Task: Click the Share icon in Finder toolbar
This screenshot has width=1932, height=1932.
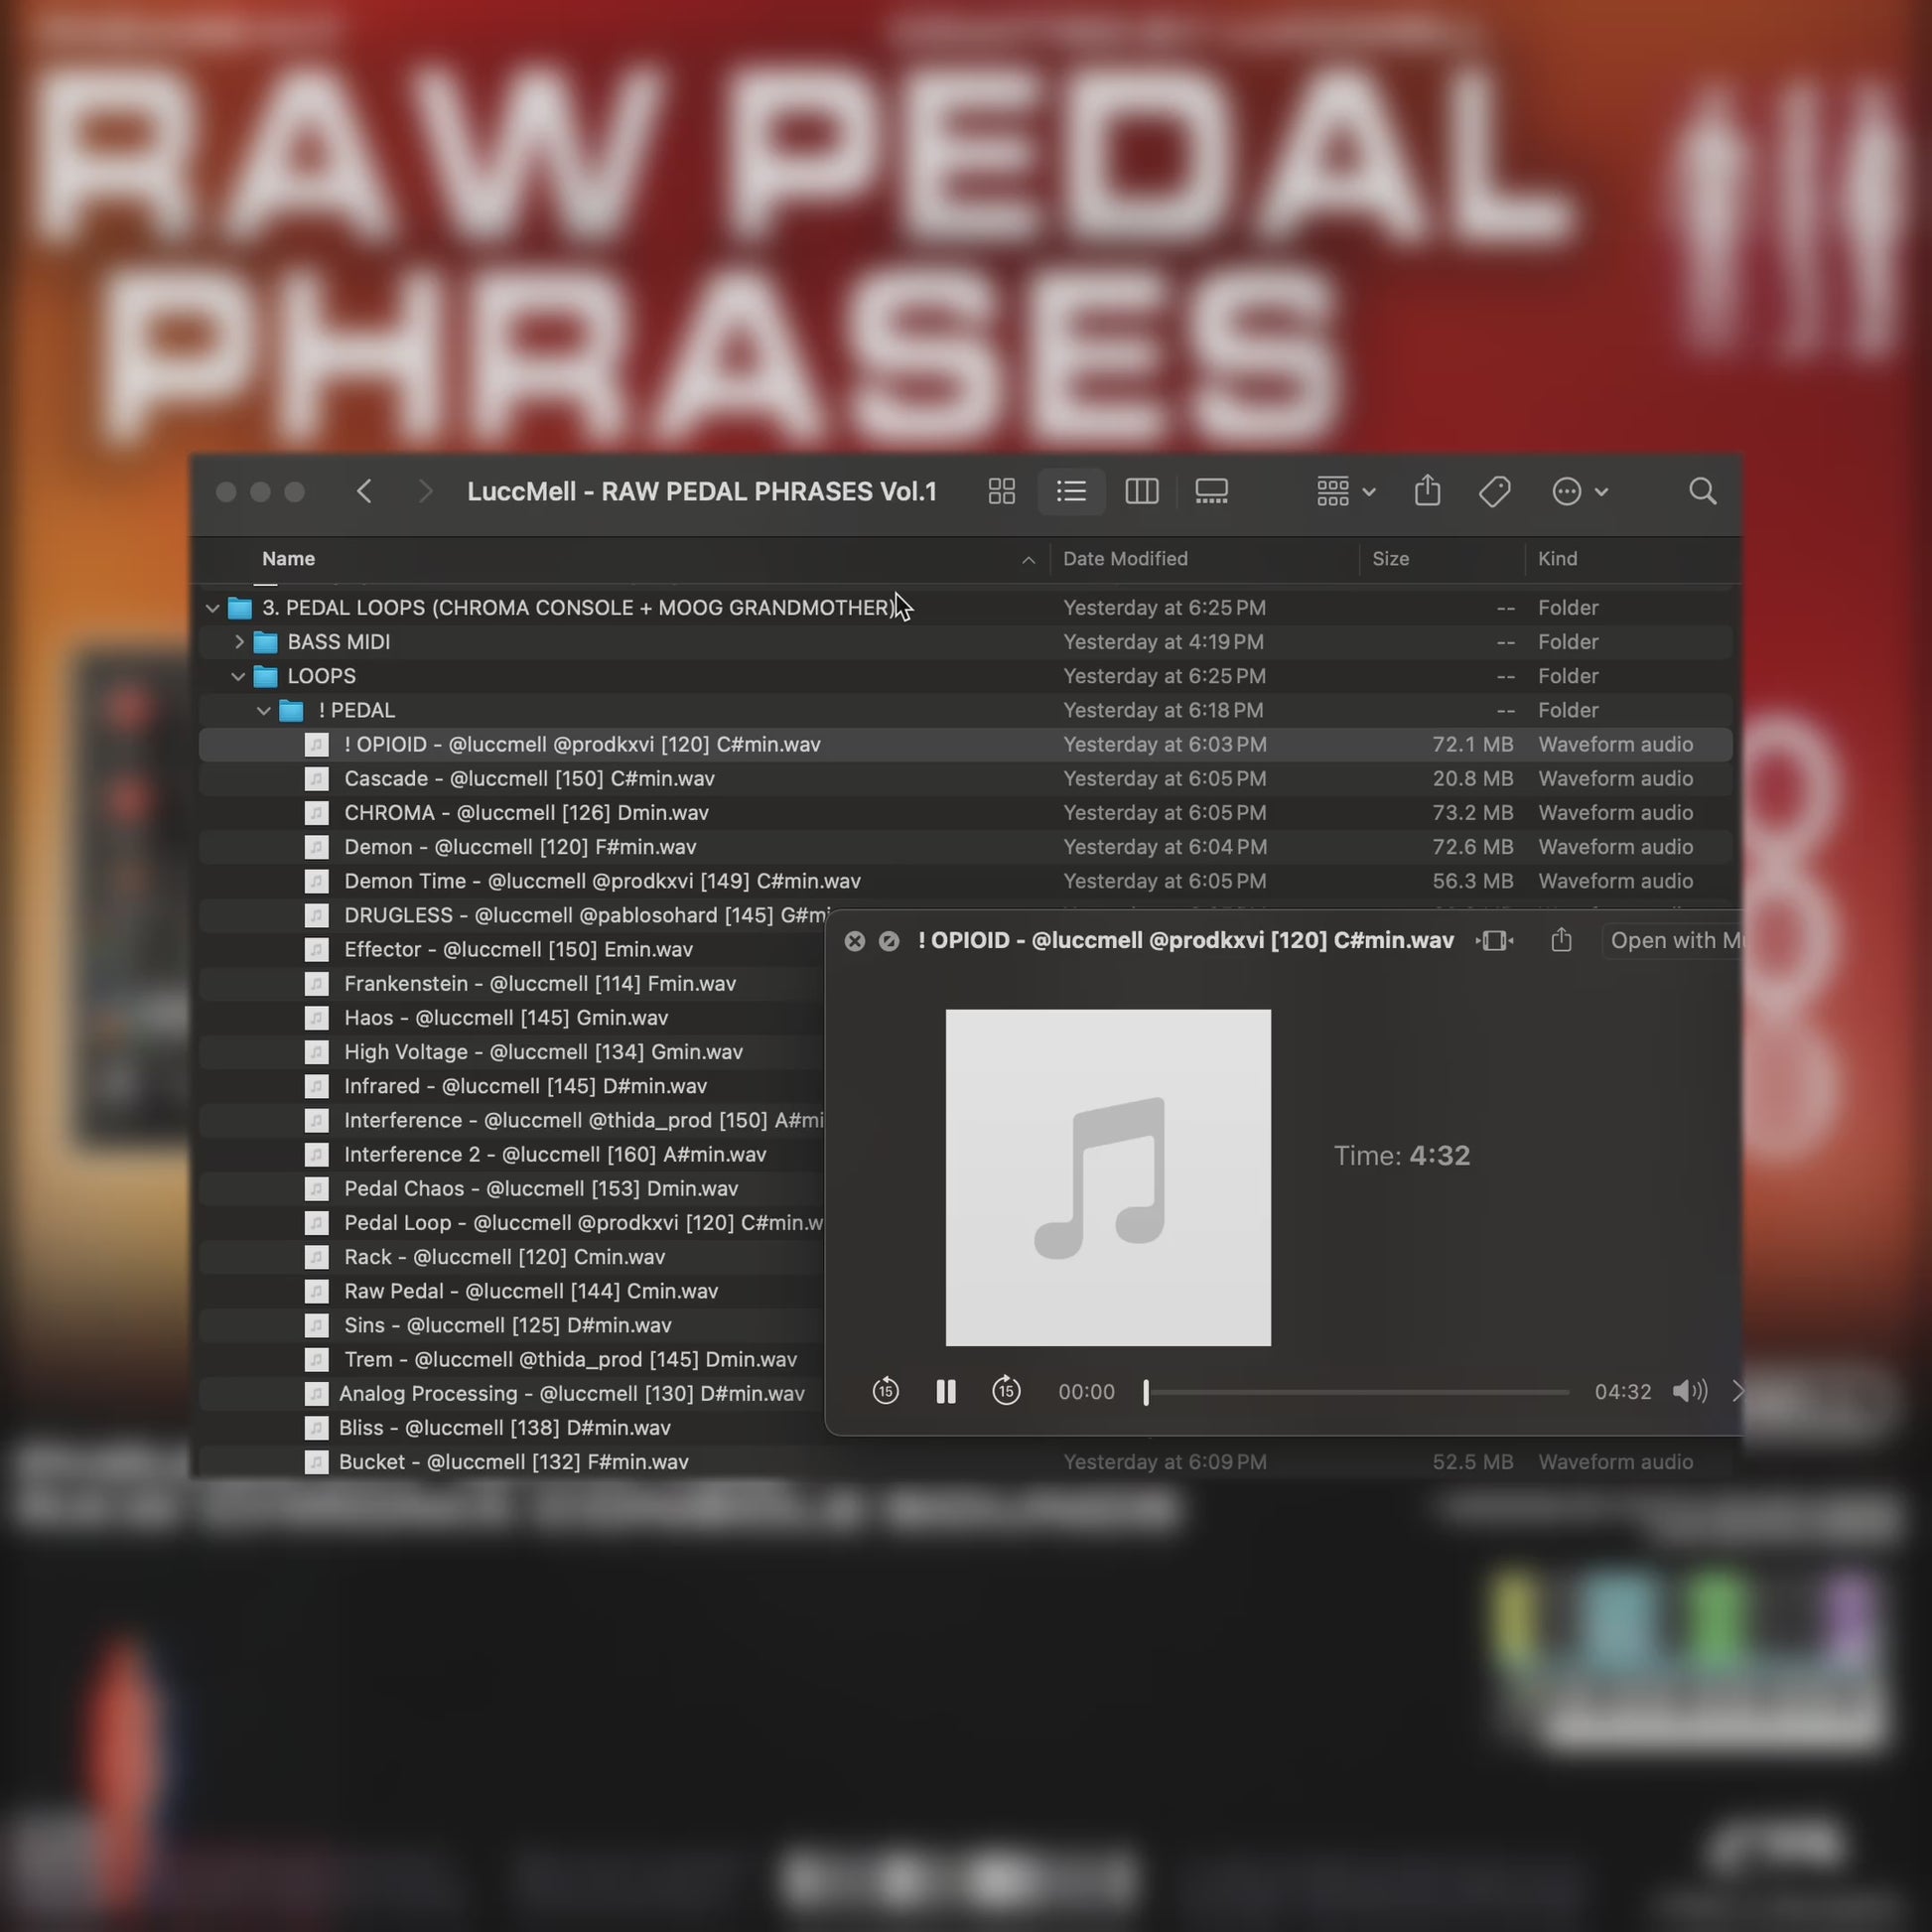Action: 1427,491
